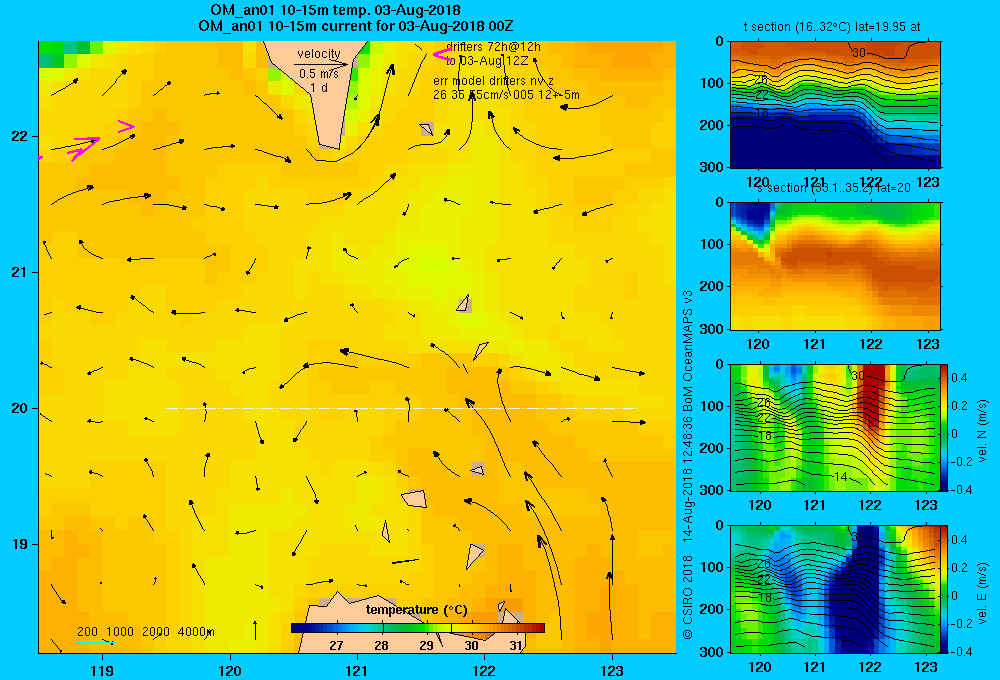Viewport: 1000px width, 680px height.
Task: Click the 'vel. N (m/s)' colorbar label
Action: (x=983, y=431)
